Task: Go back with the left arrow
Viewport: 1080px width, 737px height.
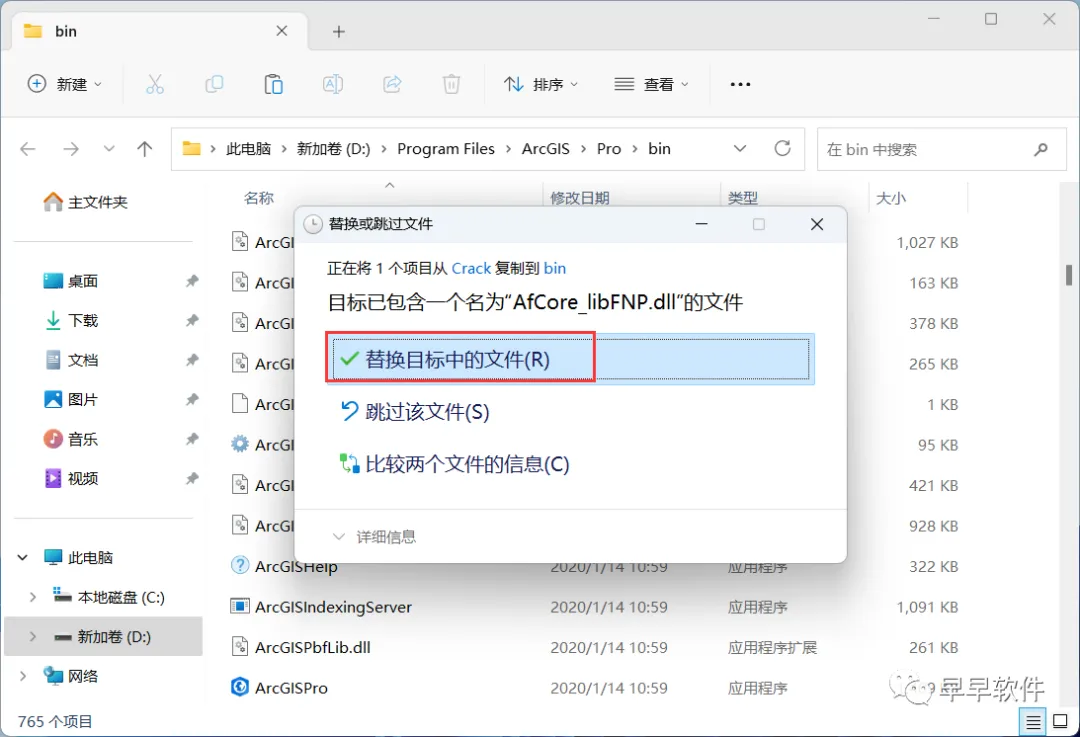Action: click(28, 149)
